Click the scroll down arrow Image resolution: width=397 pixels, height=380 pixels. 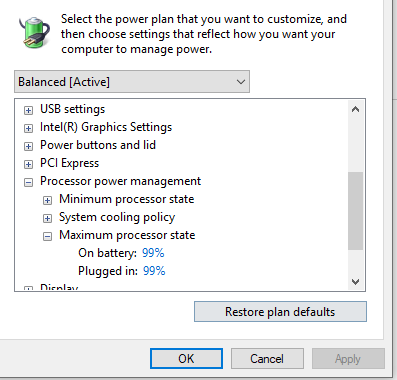pyautogui.click(x=355, y=282)
